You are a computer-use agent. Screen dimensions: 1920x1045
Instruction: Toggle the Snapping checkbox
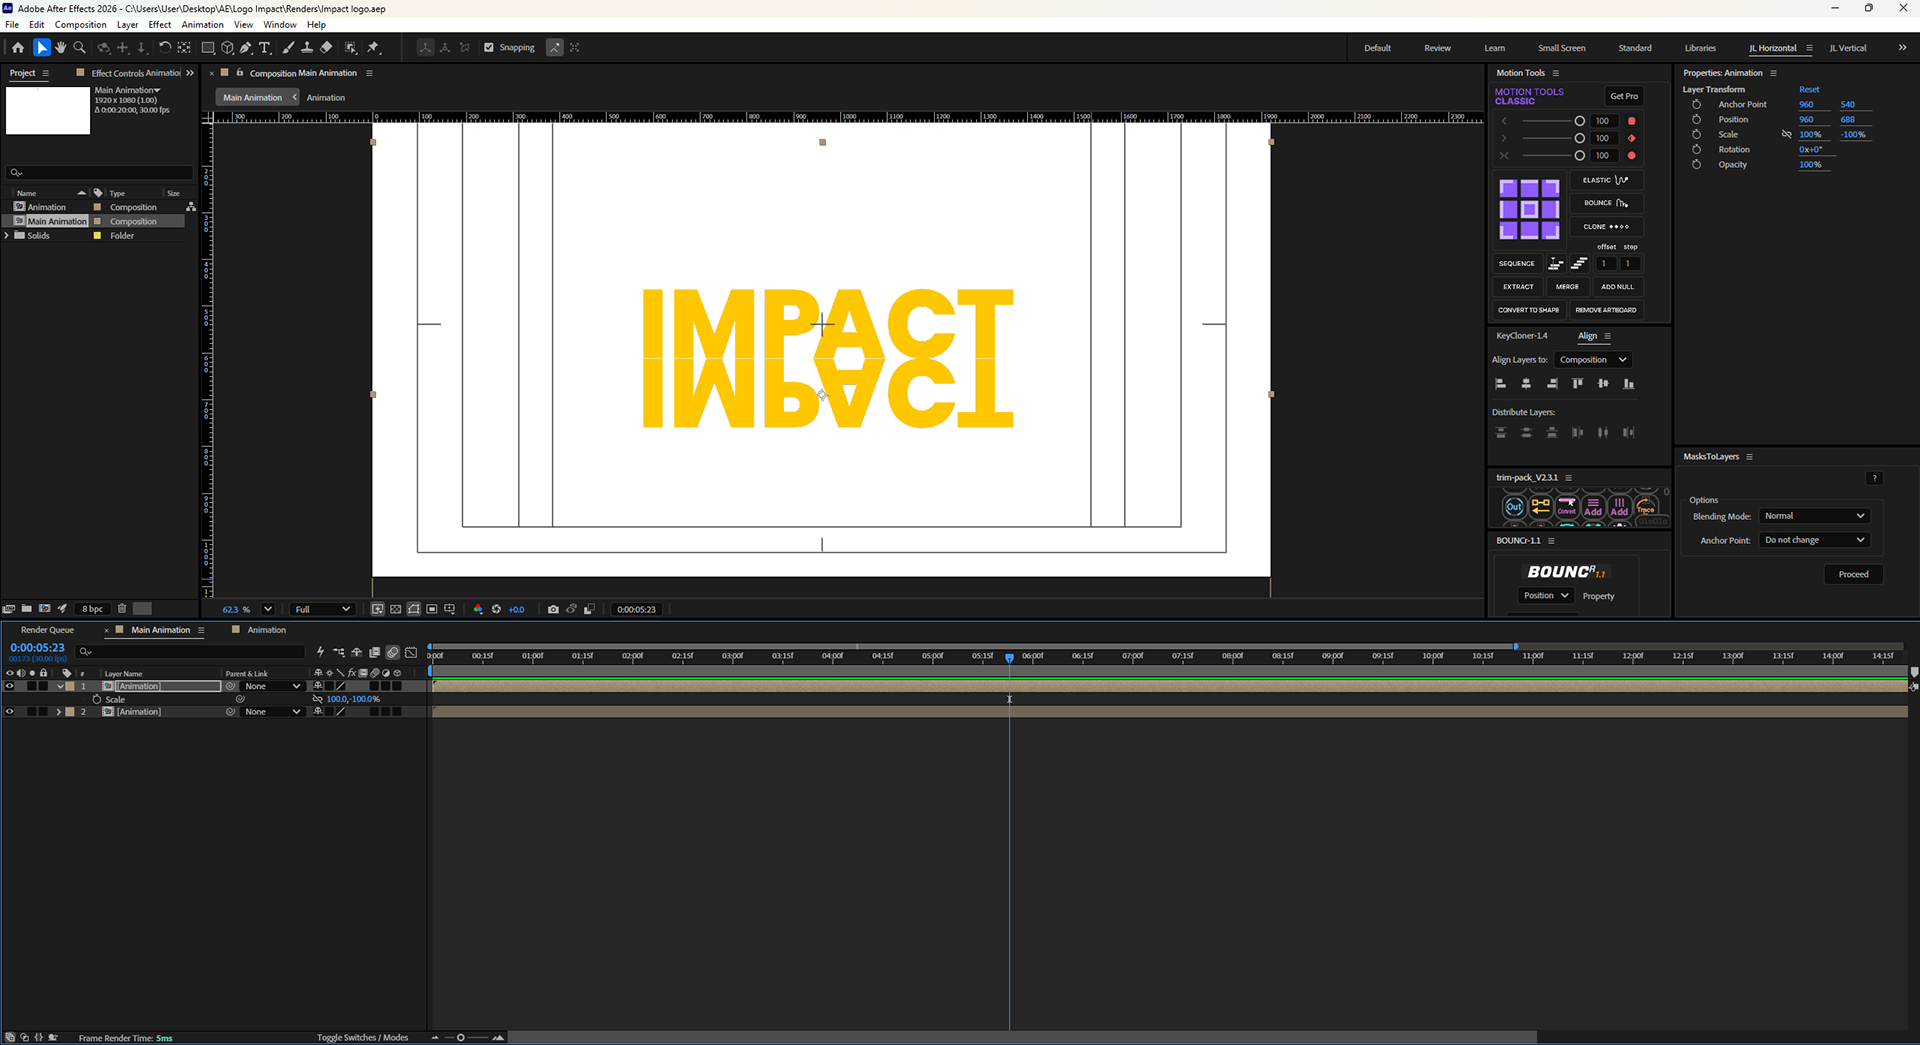(489, 48)
